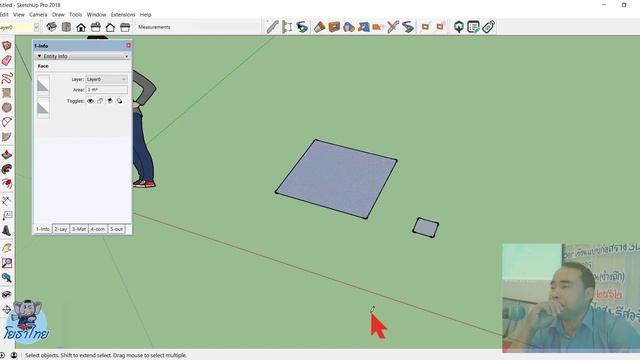640x360 pixels.
Task: Open the Draw menu
Action: click(x=58, y=14)
